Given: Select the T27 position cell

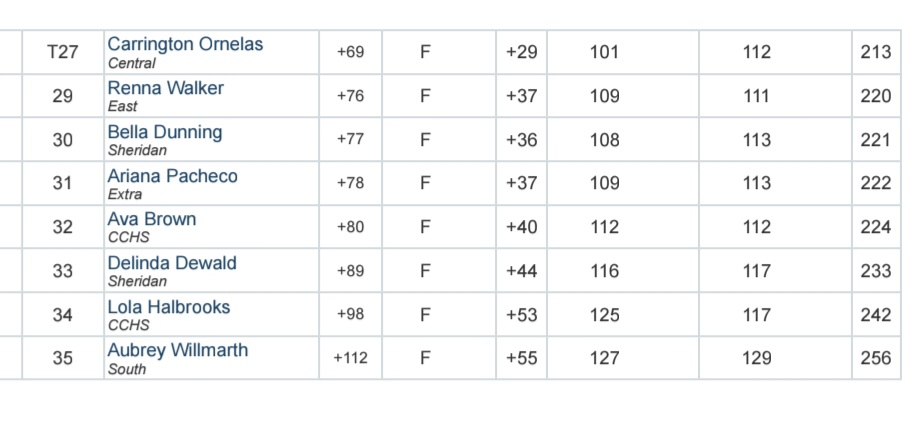Looking at the screenshot, I should click(63, 52).
